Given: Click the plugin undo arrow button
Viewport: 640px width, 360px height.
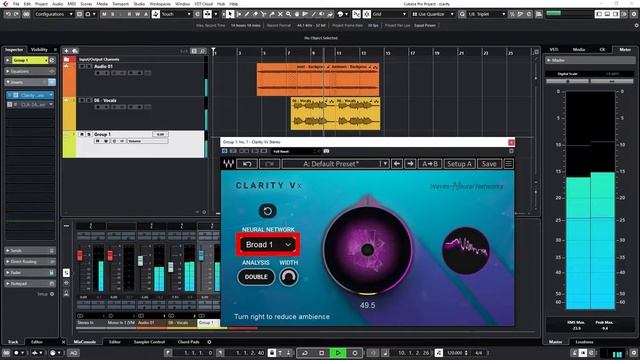Looking at the screenshot, I should click(247, 164).
